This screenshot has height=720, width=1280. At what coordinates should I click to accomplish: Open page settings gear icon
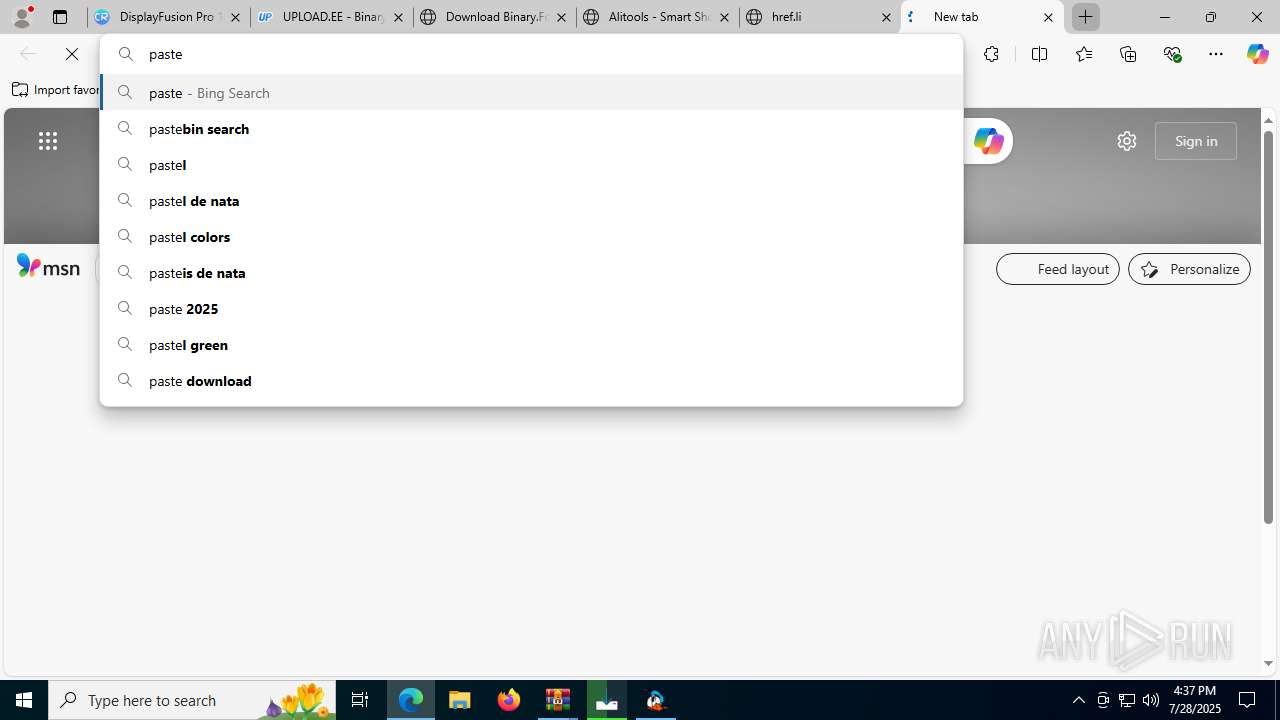click(x=1127, y=141)
